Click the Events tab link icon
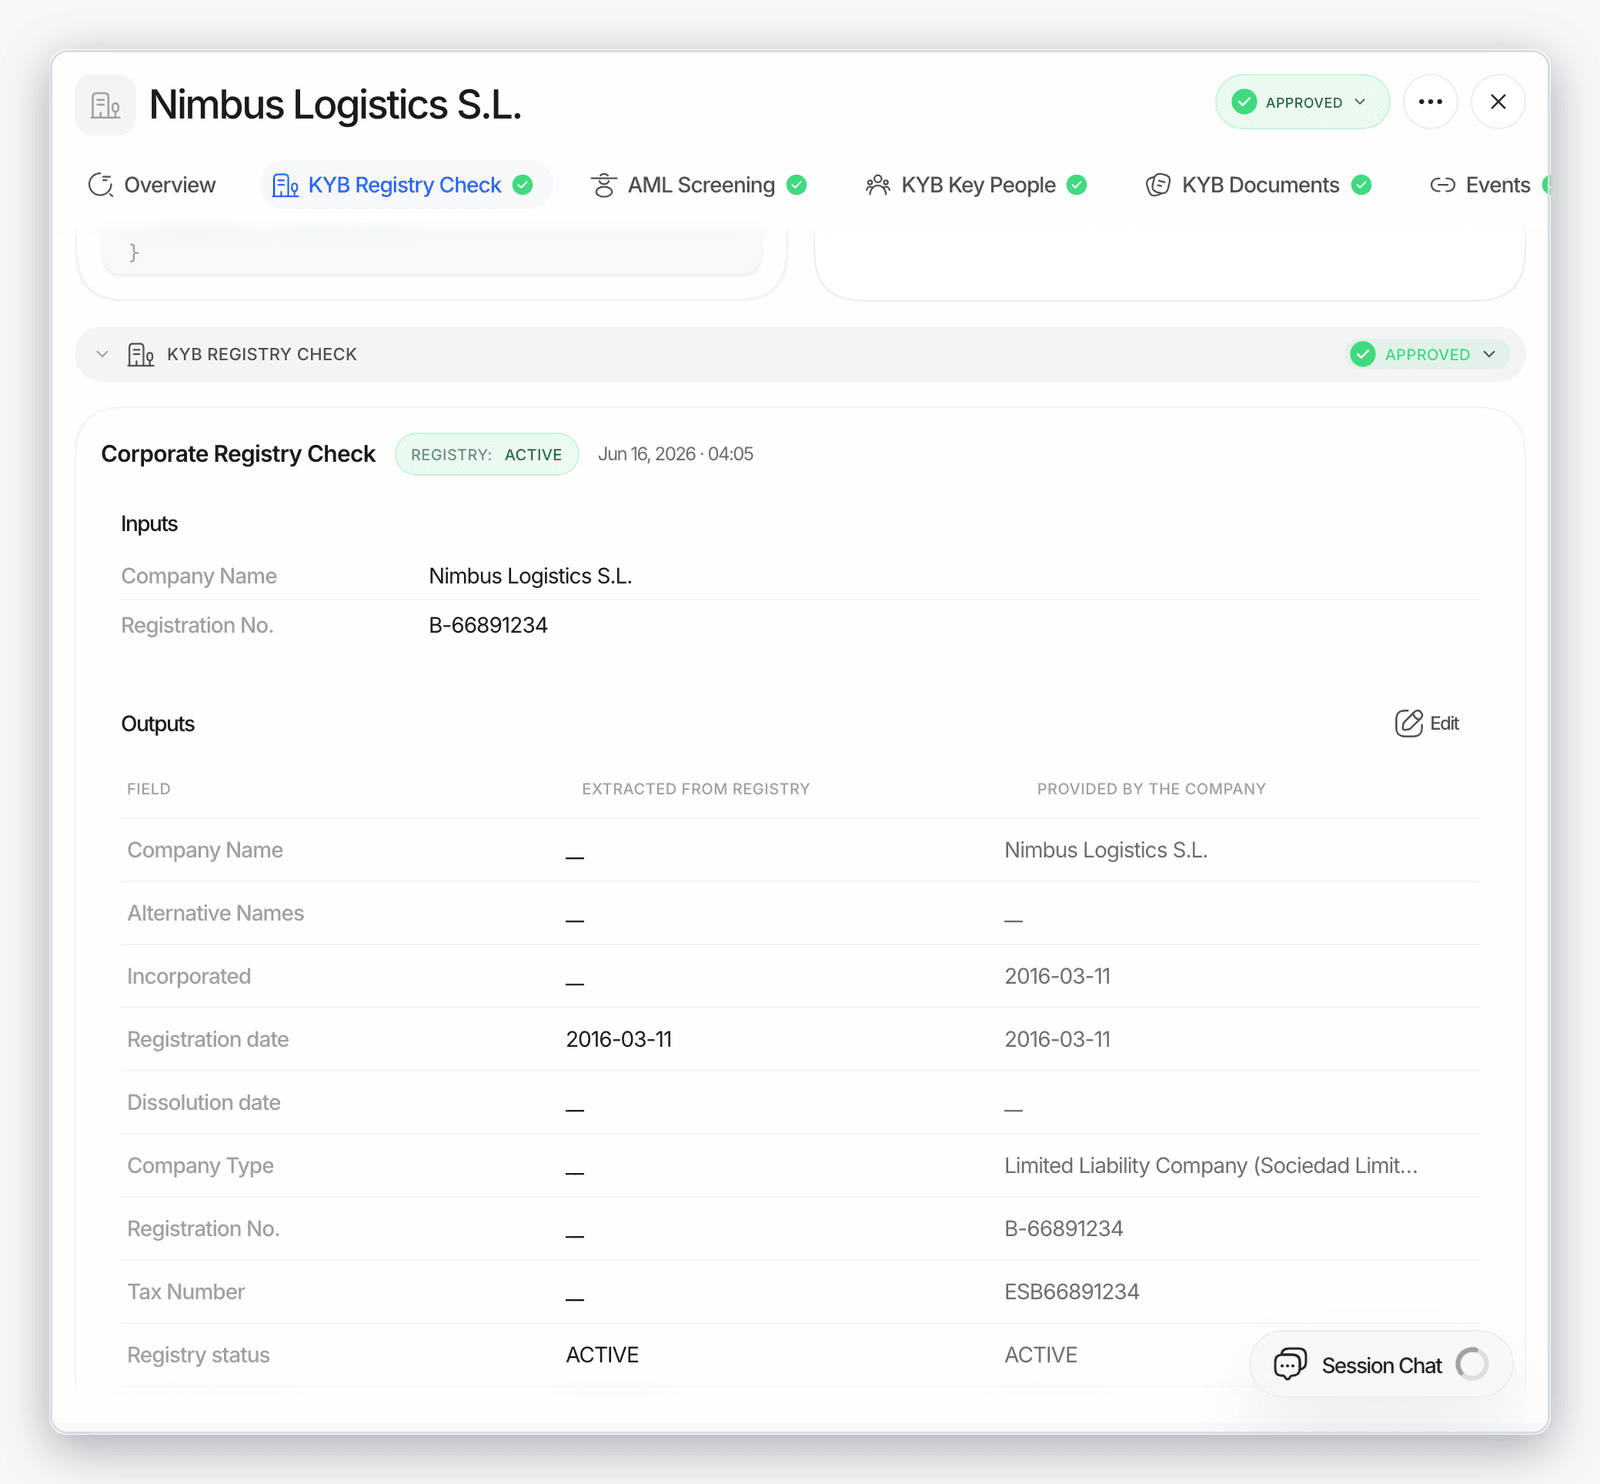 pos(1442,185)
